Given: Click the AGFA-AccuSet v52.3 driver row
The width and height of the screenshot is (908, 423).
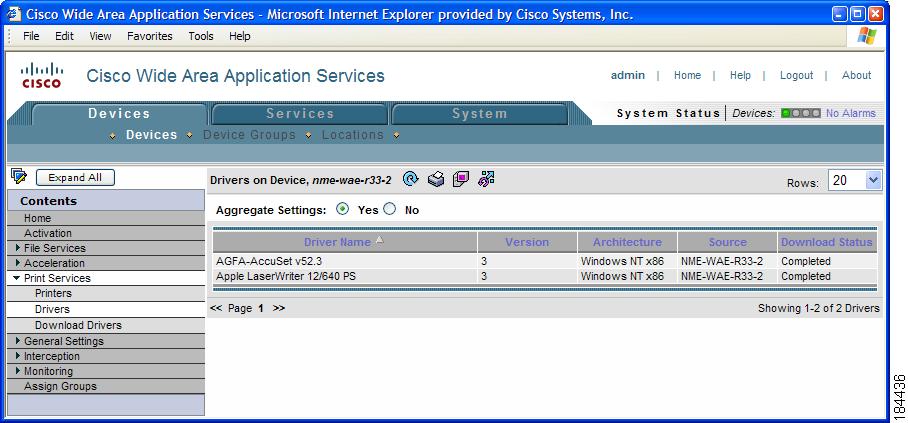Looking at the screenshot, I should click(x=545, y=261).
